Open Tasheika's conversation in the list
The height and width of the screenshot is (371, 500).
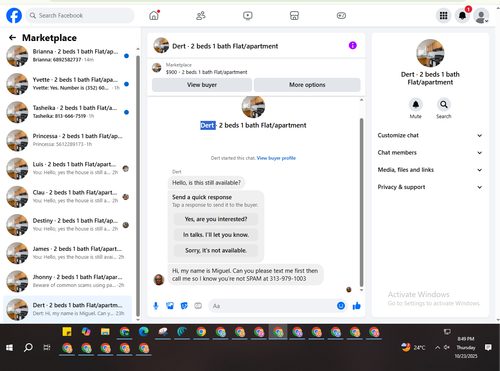68,112
